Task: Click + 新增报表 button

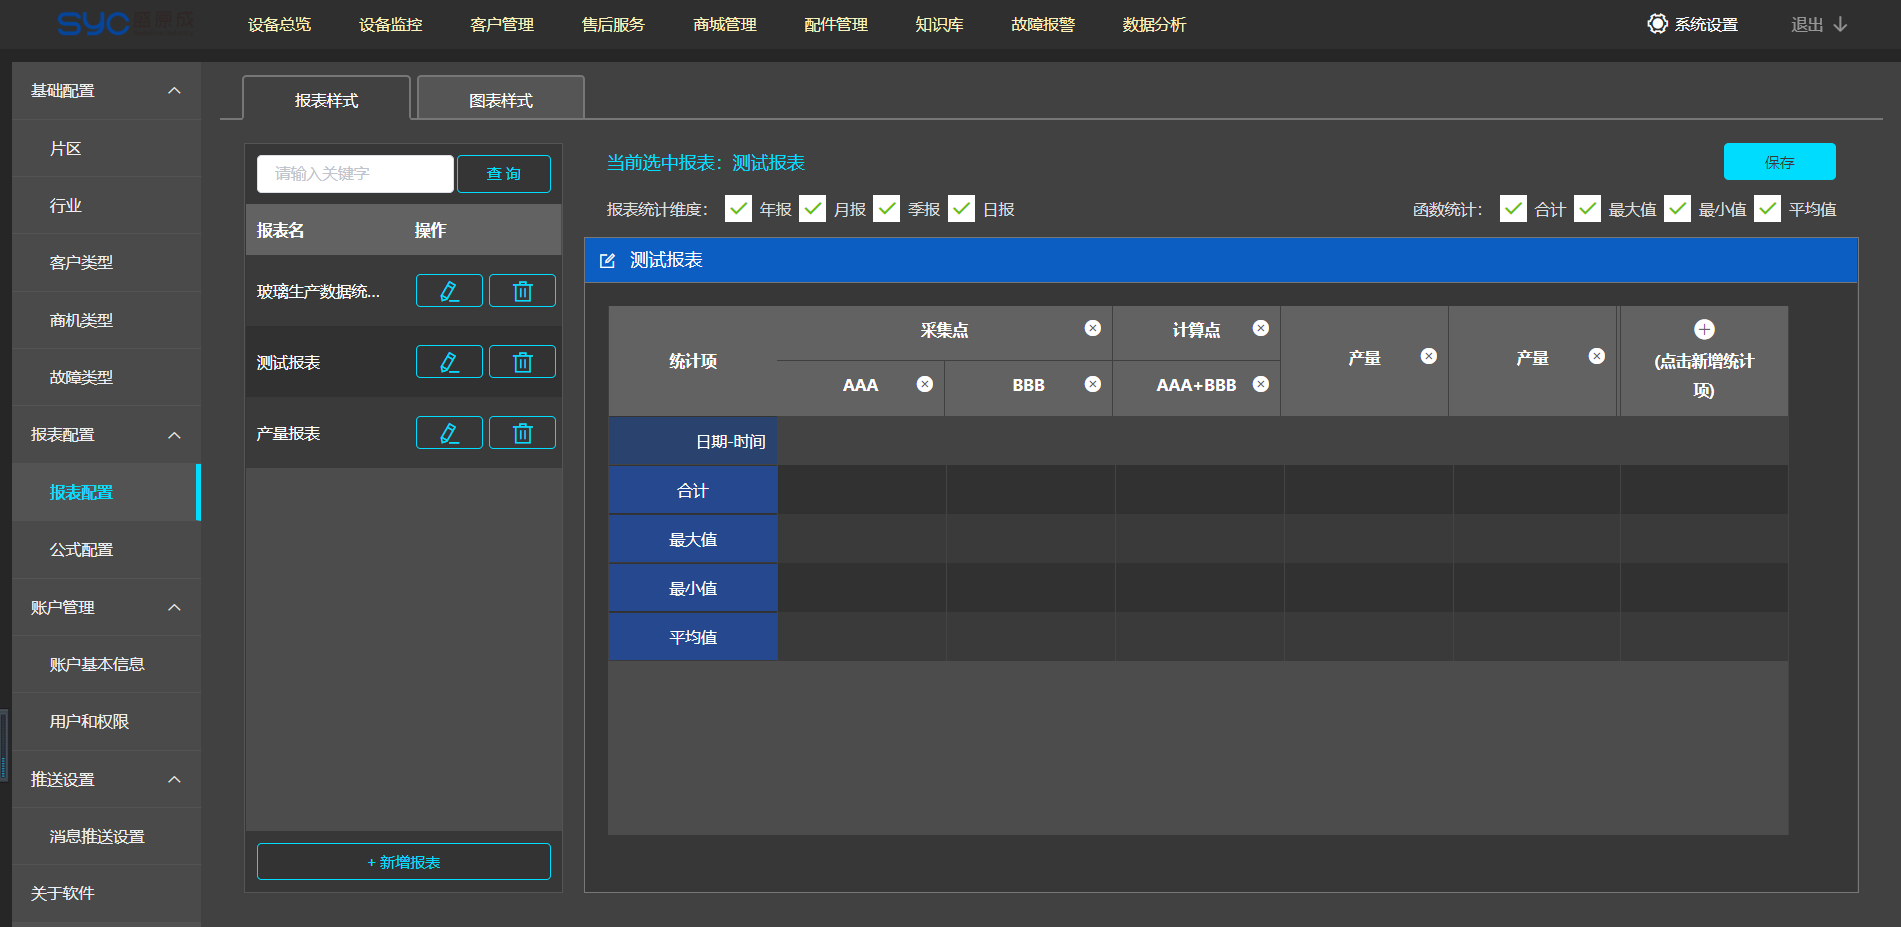Action: click(x=403, y=861)
